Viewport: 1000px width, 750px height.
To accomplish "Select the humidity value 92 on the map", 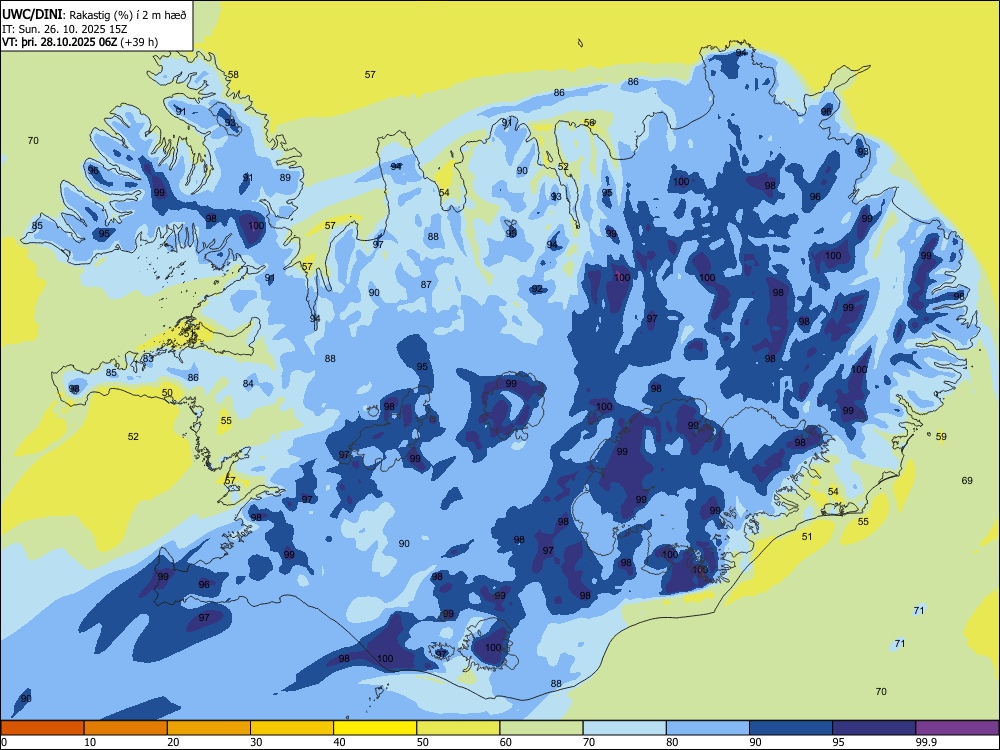I will click(537, 288).
